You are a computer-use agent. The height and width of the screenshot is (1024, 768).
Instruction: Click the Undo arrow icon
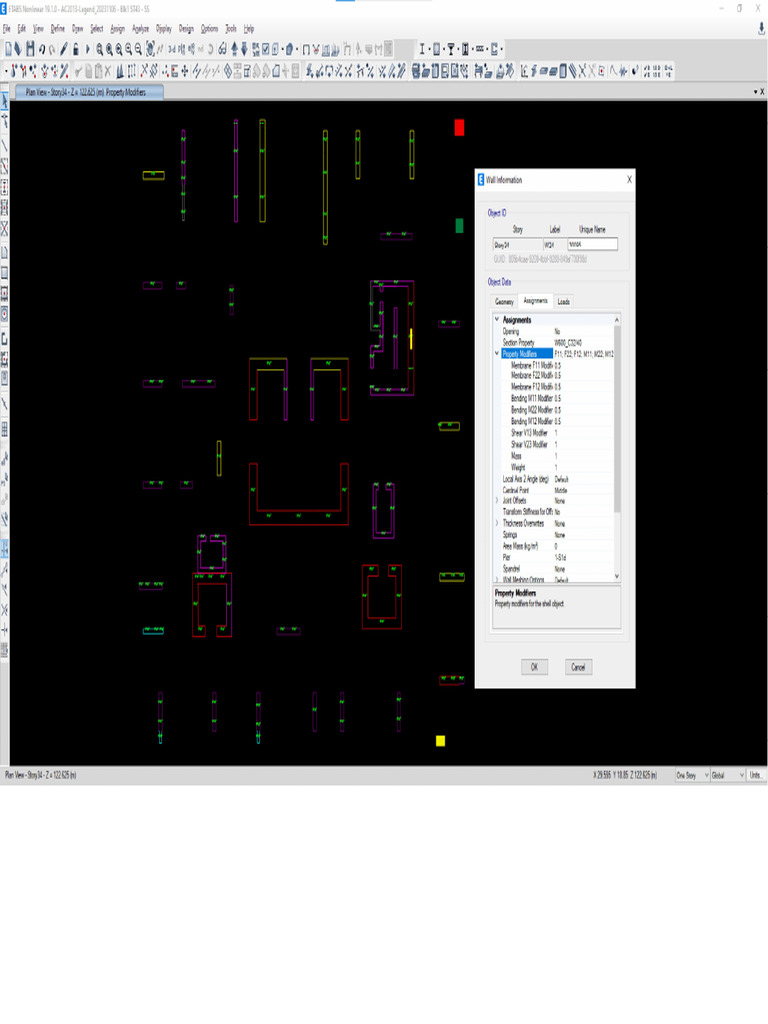(x=43, y=48)
